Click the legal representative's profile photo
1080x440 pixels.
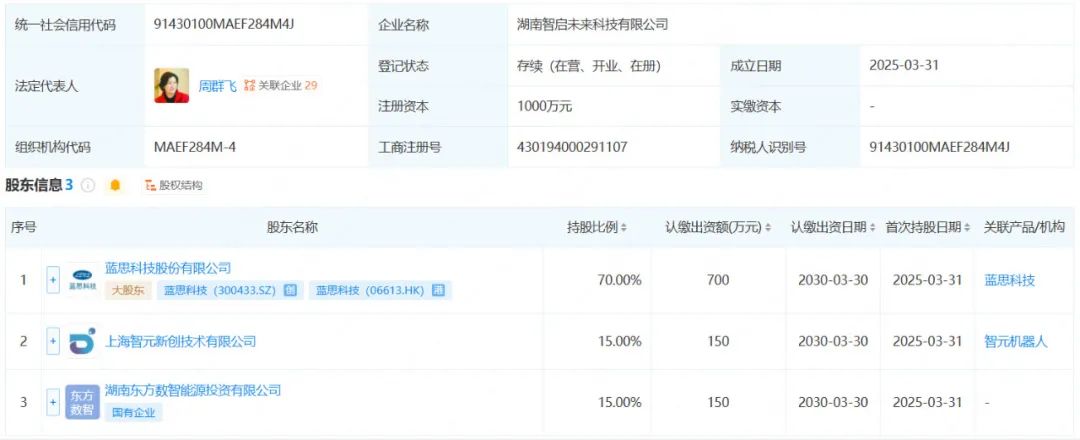click(171, 86)
